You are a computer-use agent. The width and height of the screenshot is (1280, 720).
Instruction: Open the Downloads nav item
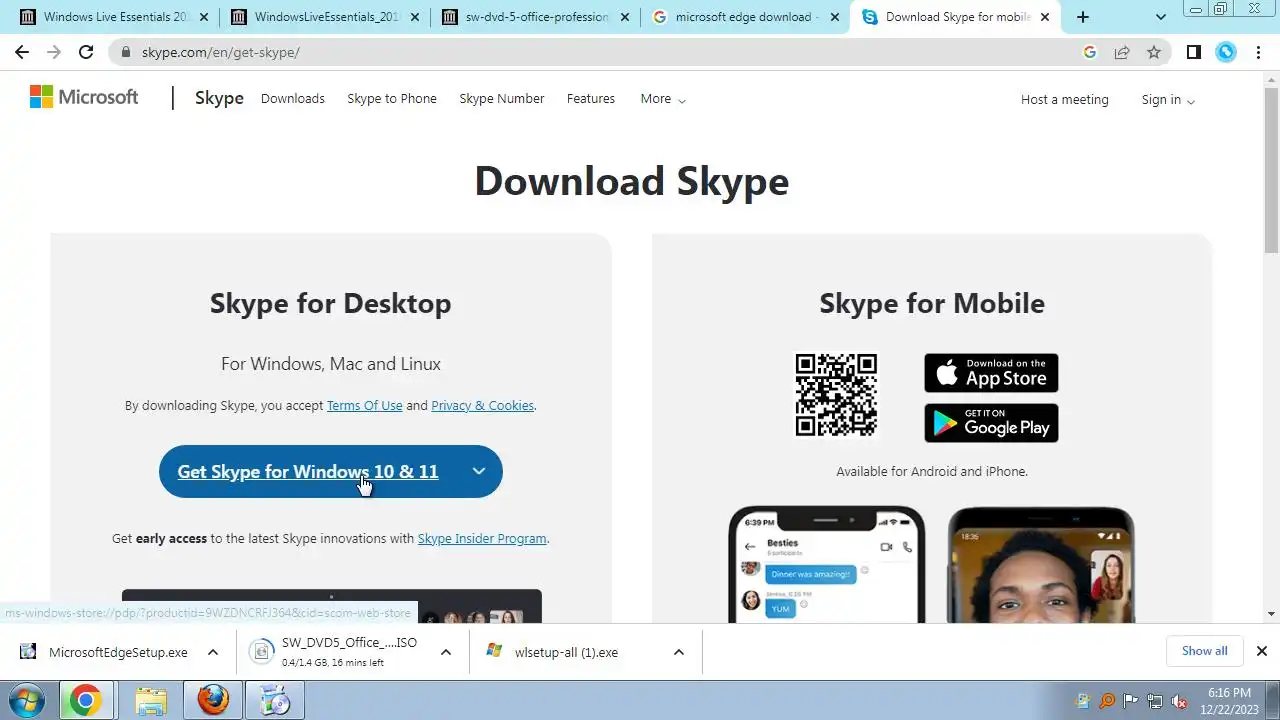[293, 99]
